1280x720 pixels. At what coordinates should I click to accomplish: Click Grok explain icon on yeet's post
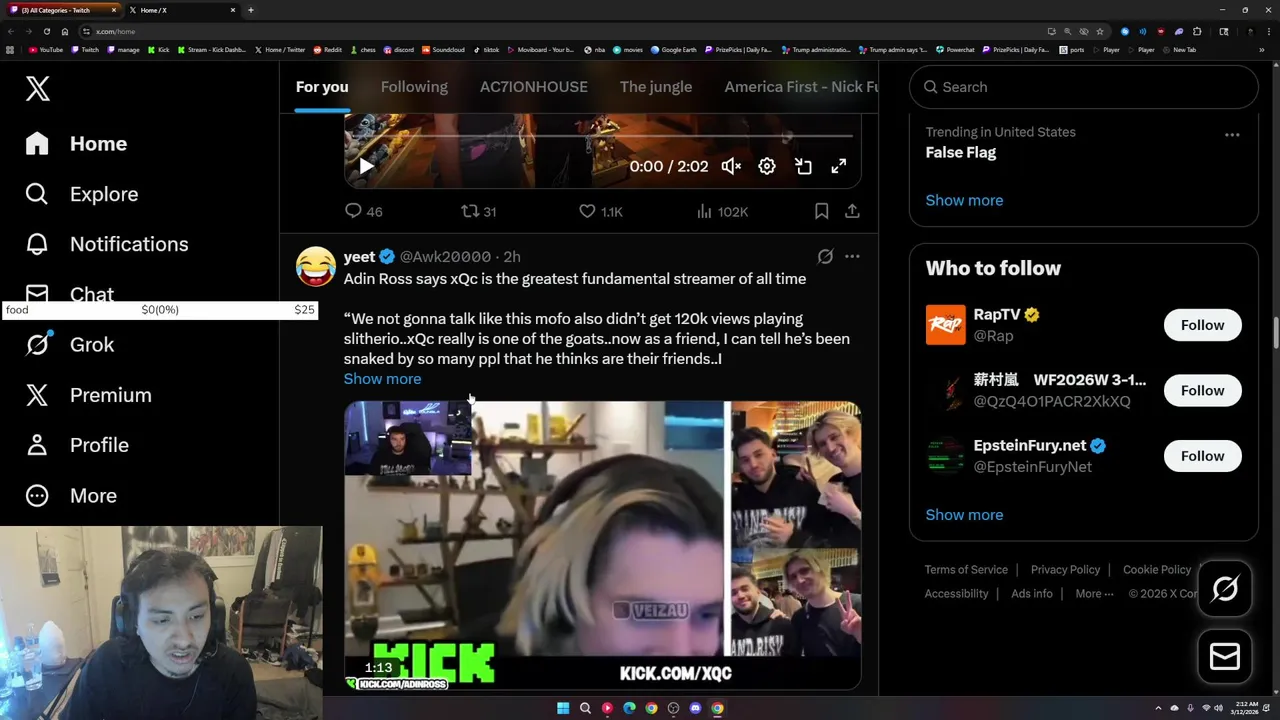tap(825, 257)
